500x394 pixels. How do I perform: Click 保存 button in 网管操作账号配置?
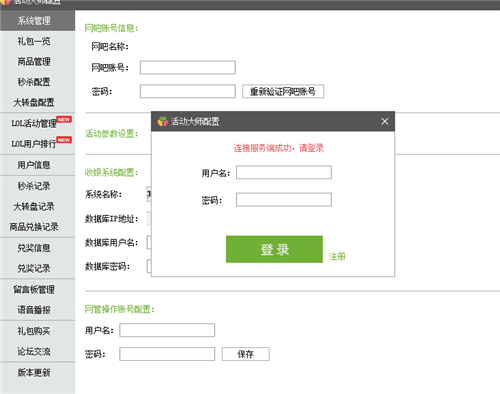[x=246, y=354]
